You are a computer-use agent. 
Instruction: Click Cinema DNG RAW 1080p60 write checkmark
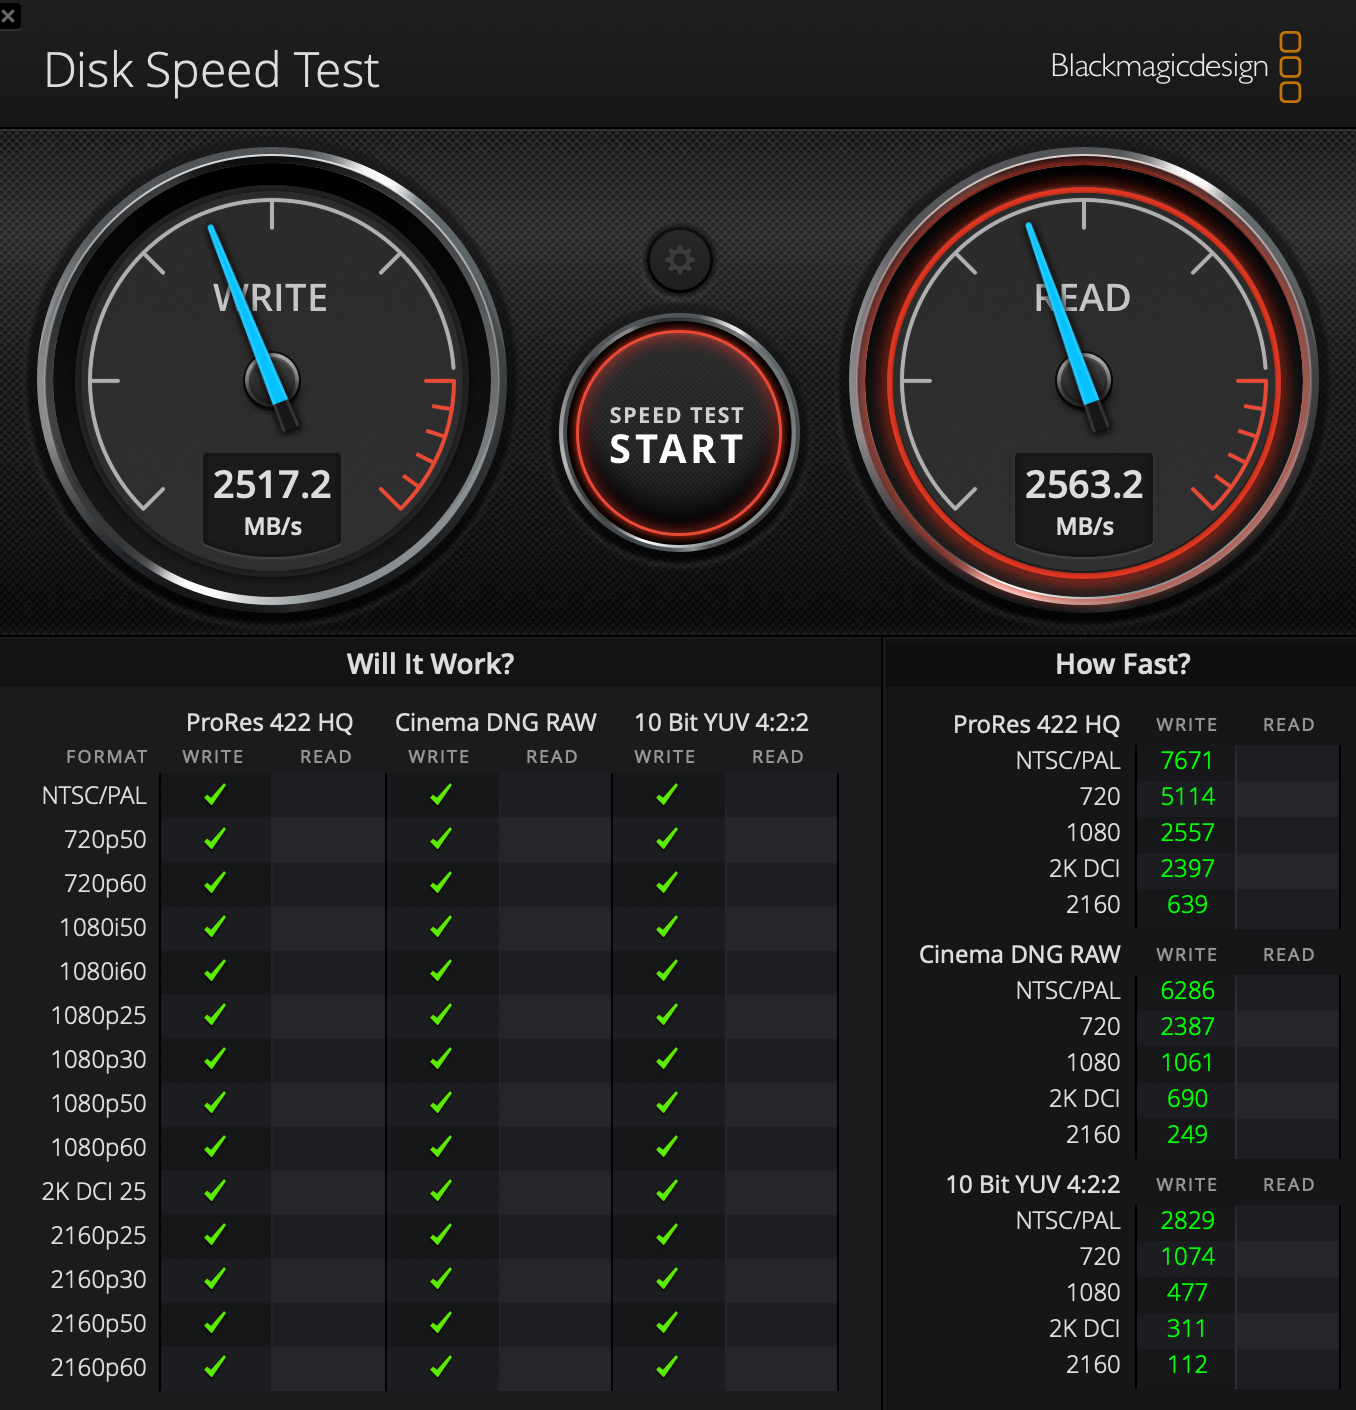[x=441, y=1147]
